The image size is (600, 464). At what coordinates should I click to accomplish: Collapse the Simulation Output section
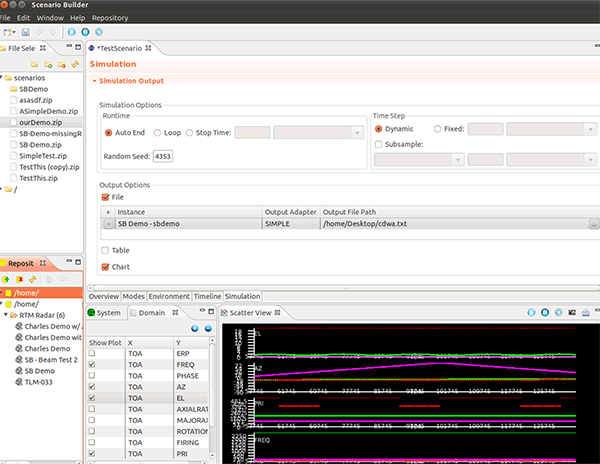(94, 80)
